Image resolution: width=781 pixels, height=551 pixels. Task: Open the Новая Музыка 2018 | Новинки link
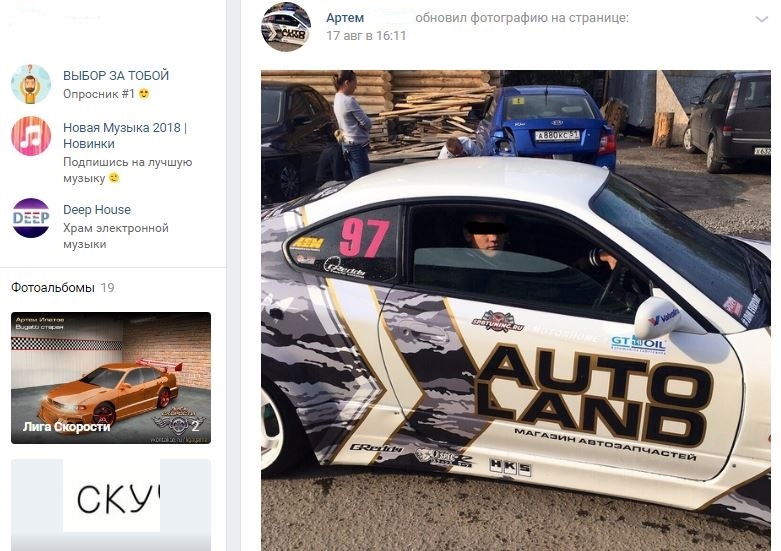[125, 136]
